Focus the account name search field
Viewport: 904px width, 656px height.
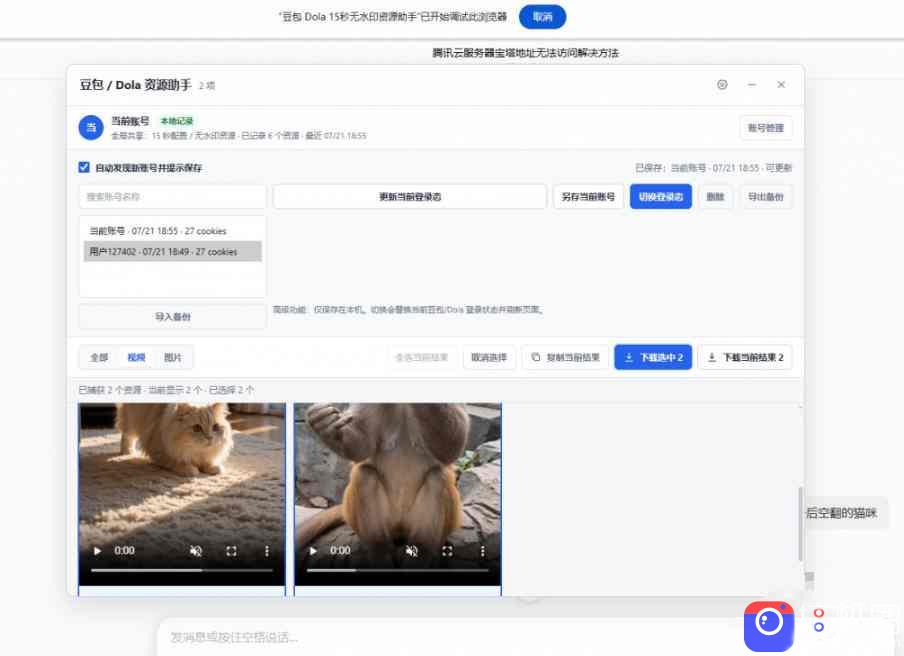(172, 197)
